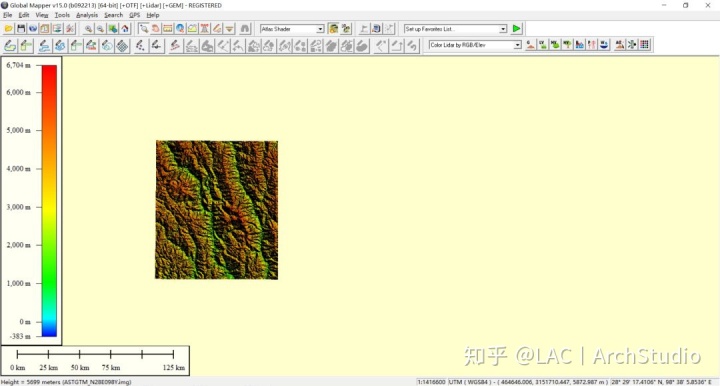The image size is (720, 386).
Task: Open the Tools menu
Action: pyautogui.click(x=62, y=15)
